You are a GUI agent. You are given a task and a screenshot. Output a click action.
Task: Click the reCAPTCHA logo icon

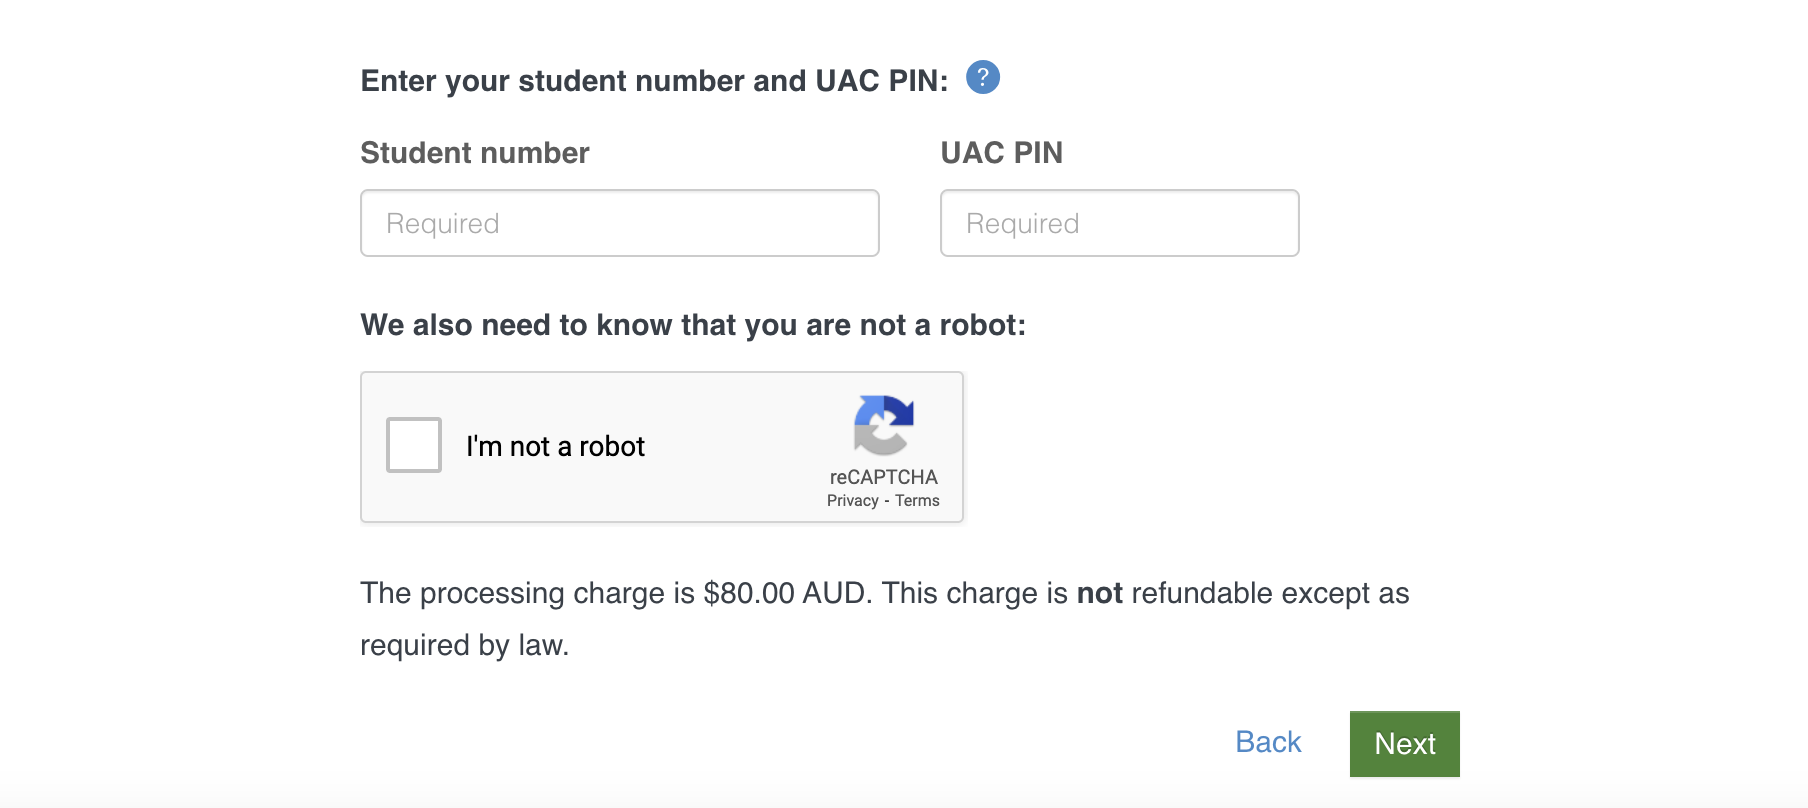pos(883,425)
